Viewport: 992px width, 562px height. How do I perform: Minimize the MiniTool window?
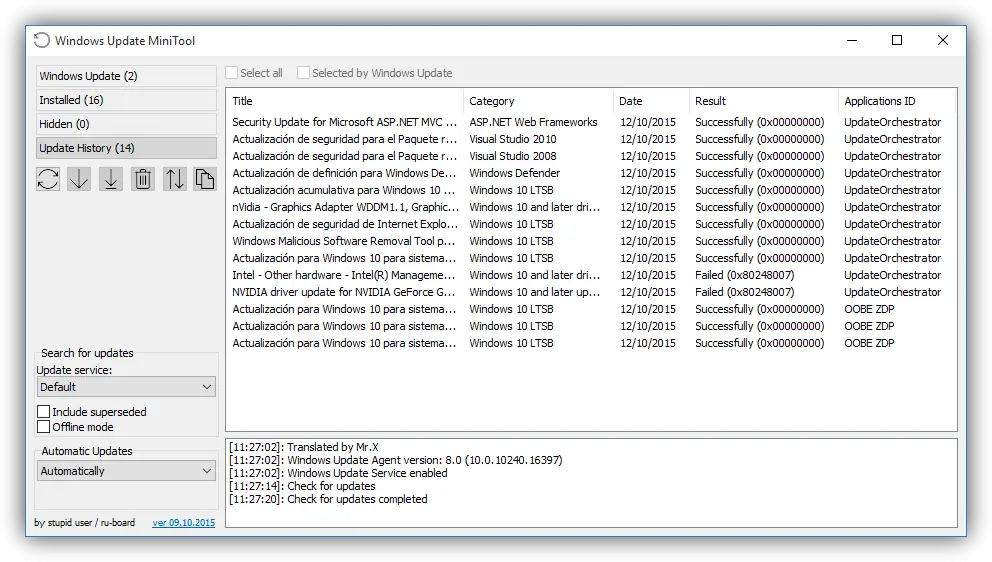(x=852, y=41)
